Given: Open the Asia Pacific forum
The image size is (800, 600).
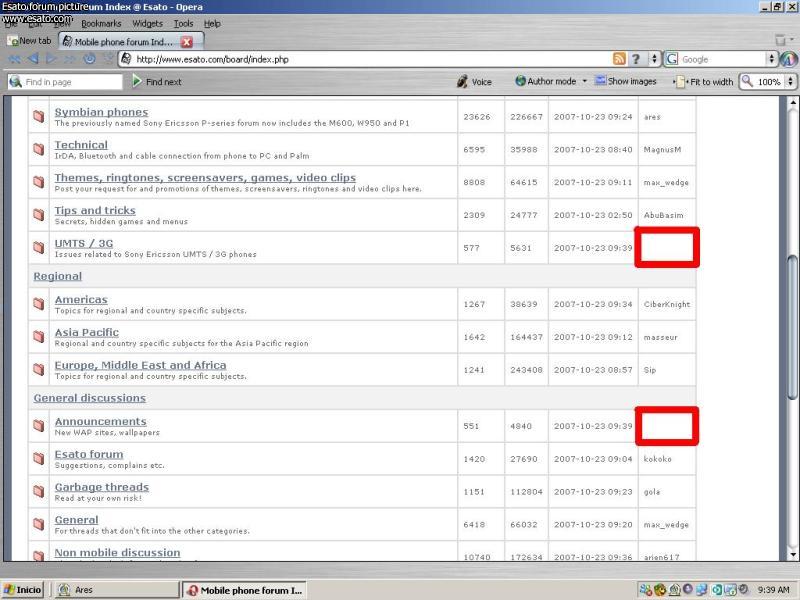Looking at the screenshot, I should pyautogui.click(x=87, y=332).
